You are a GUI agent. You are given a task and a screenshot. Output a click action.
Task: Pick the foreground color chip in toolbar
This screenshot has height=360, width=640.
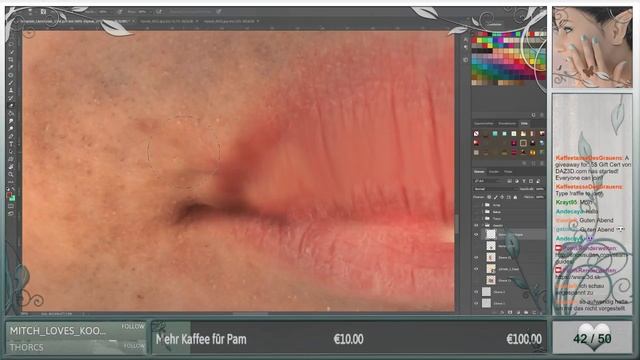tap(9, 196)
